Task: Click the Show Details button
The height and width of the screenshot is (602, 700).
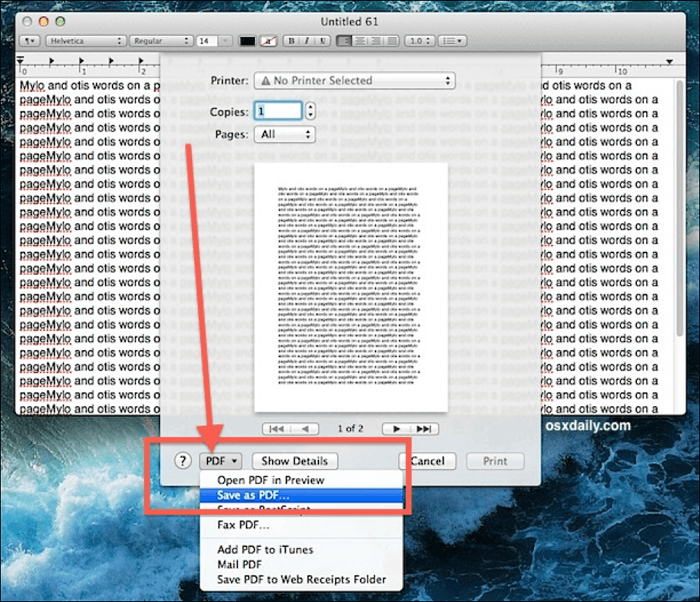Action: click(294, 461)
